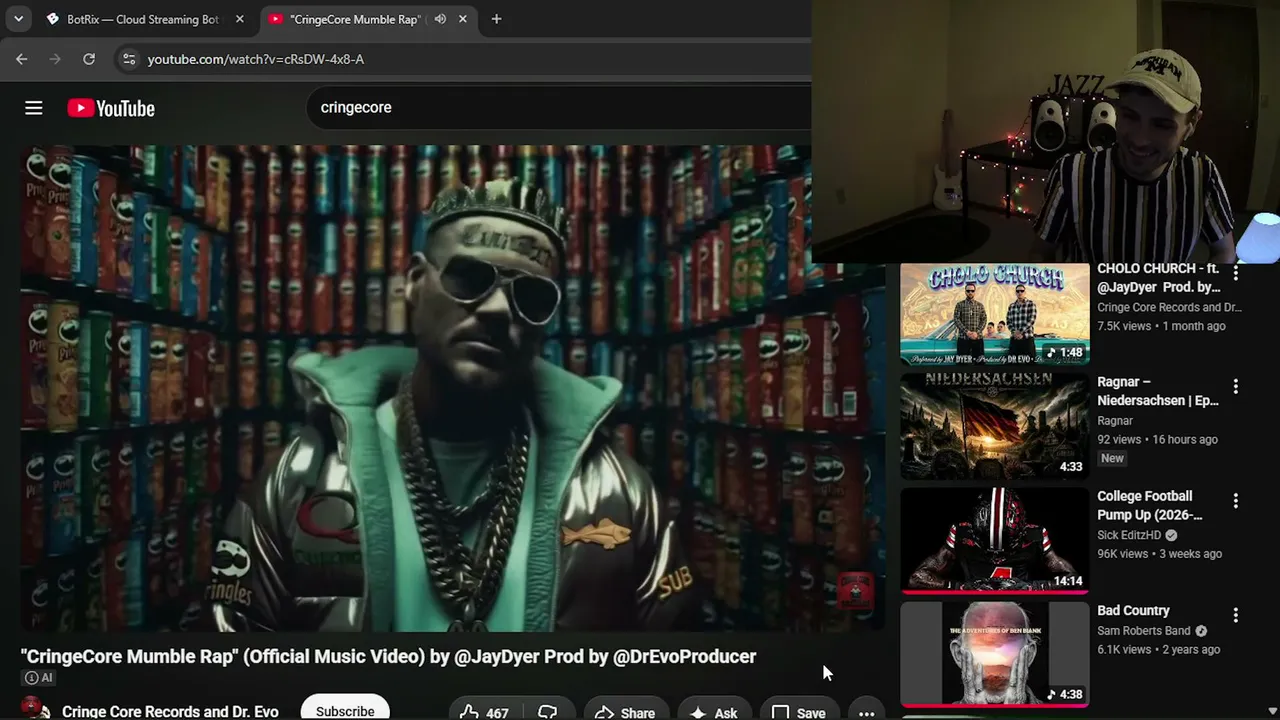The height and width of the screenshot is (720, 1280).
Task: Open the Ask button below the video
Action: point(714,712)
